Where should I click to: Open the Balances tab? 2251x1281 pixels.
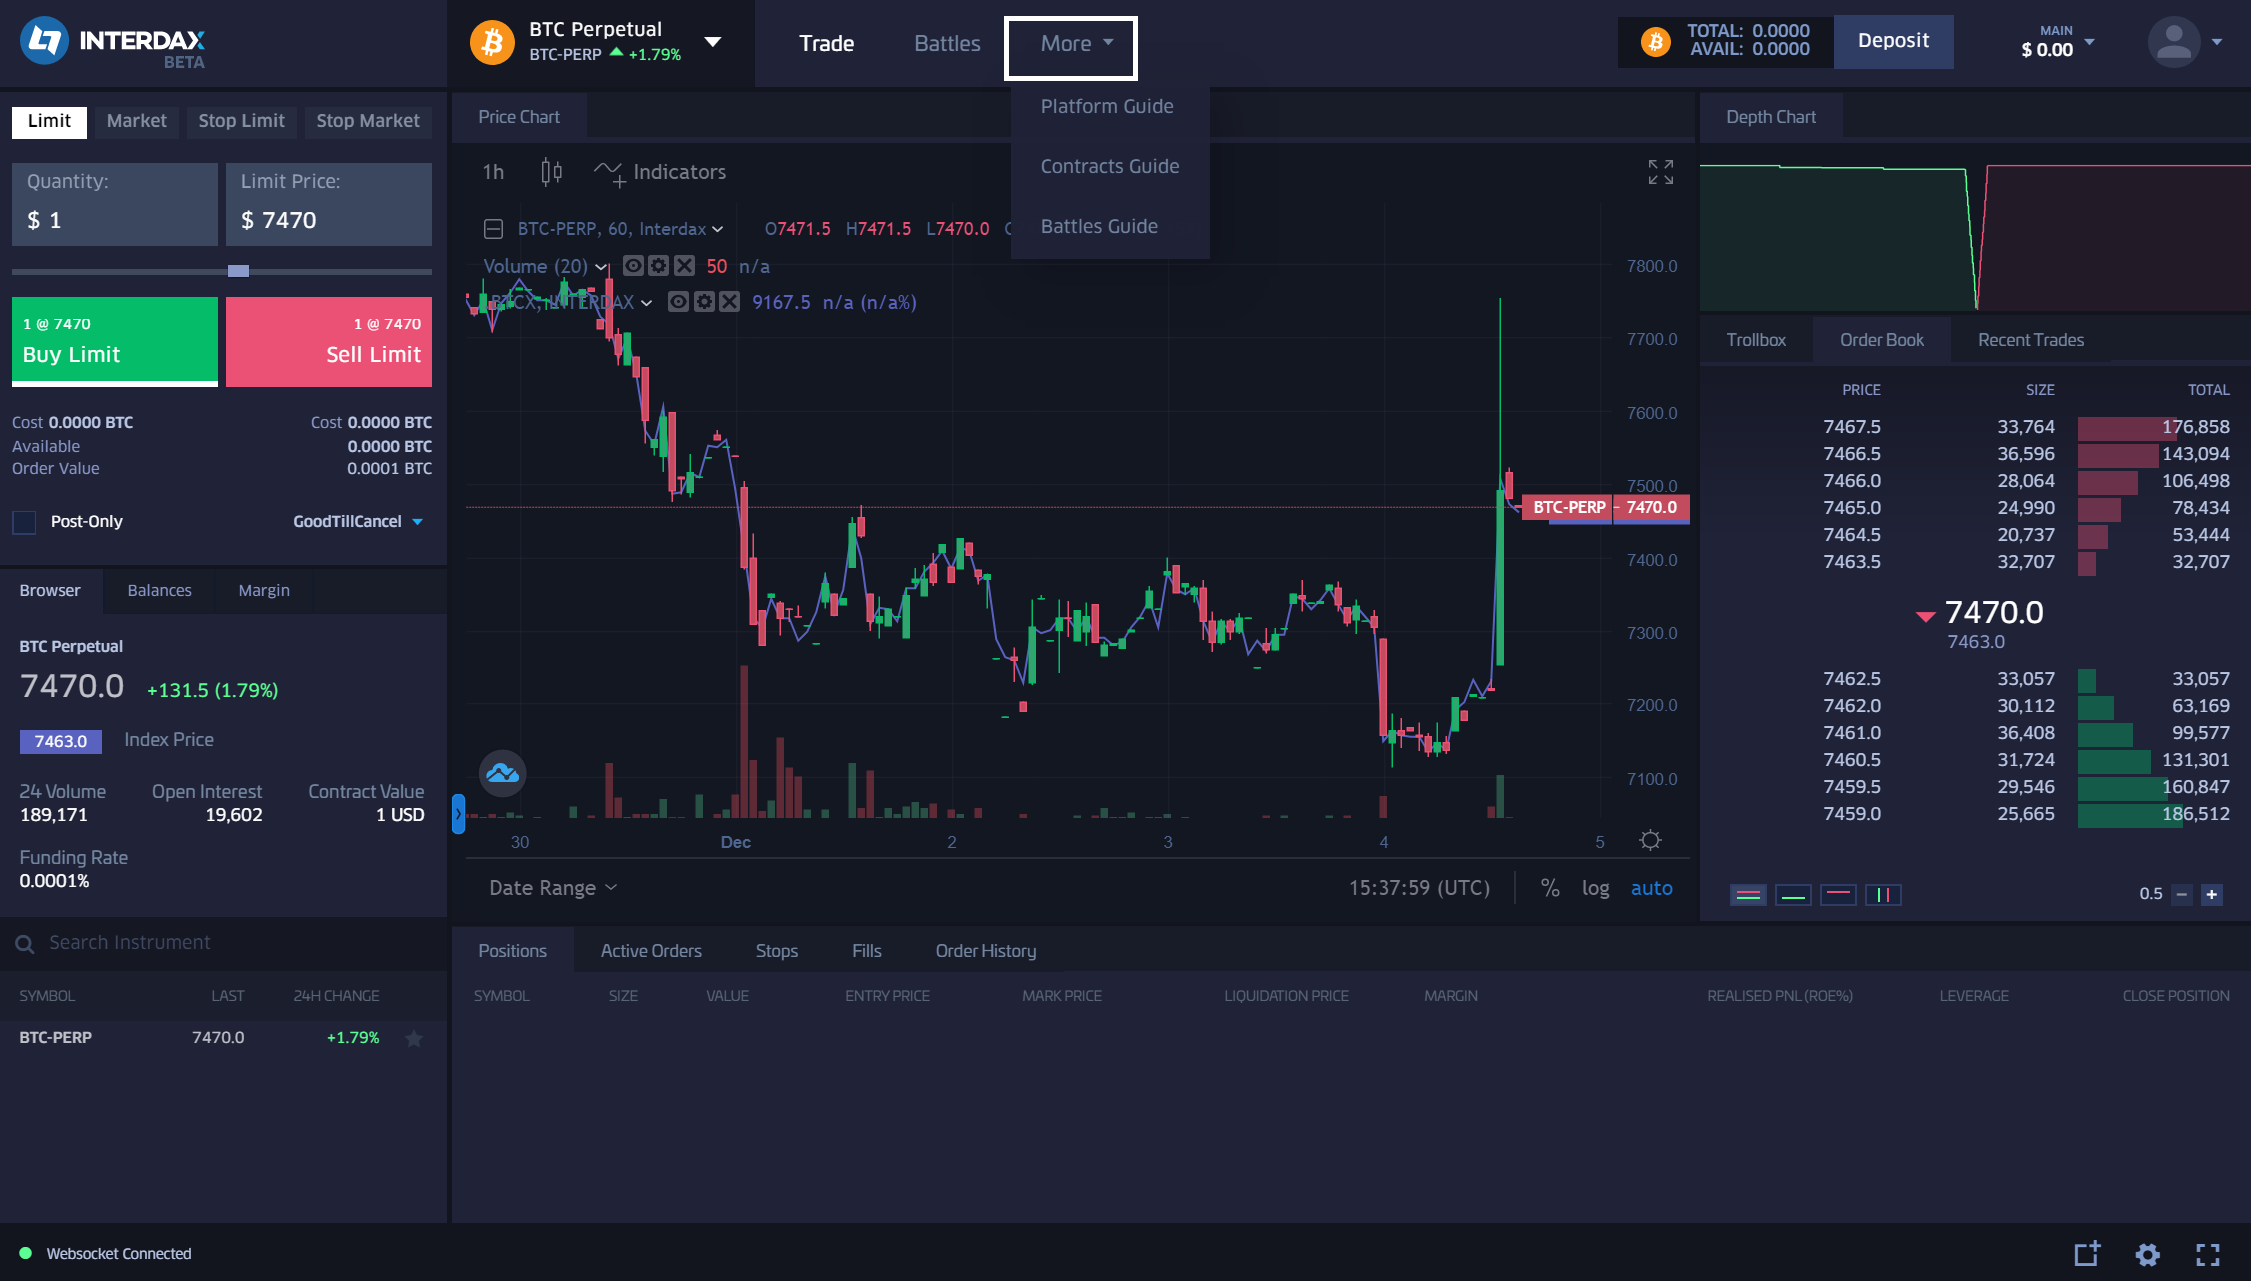(159, 591)
